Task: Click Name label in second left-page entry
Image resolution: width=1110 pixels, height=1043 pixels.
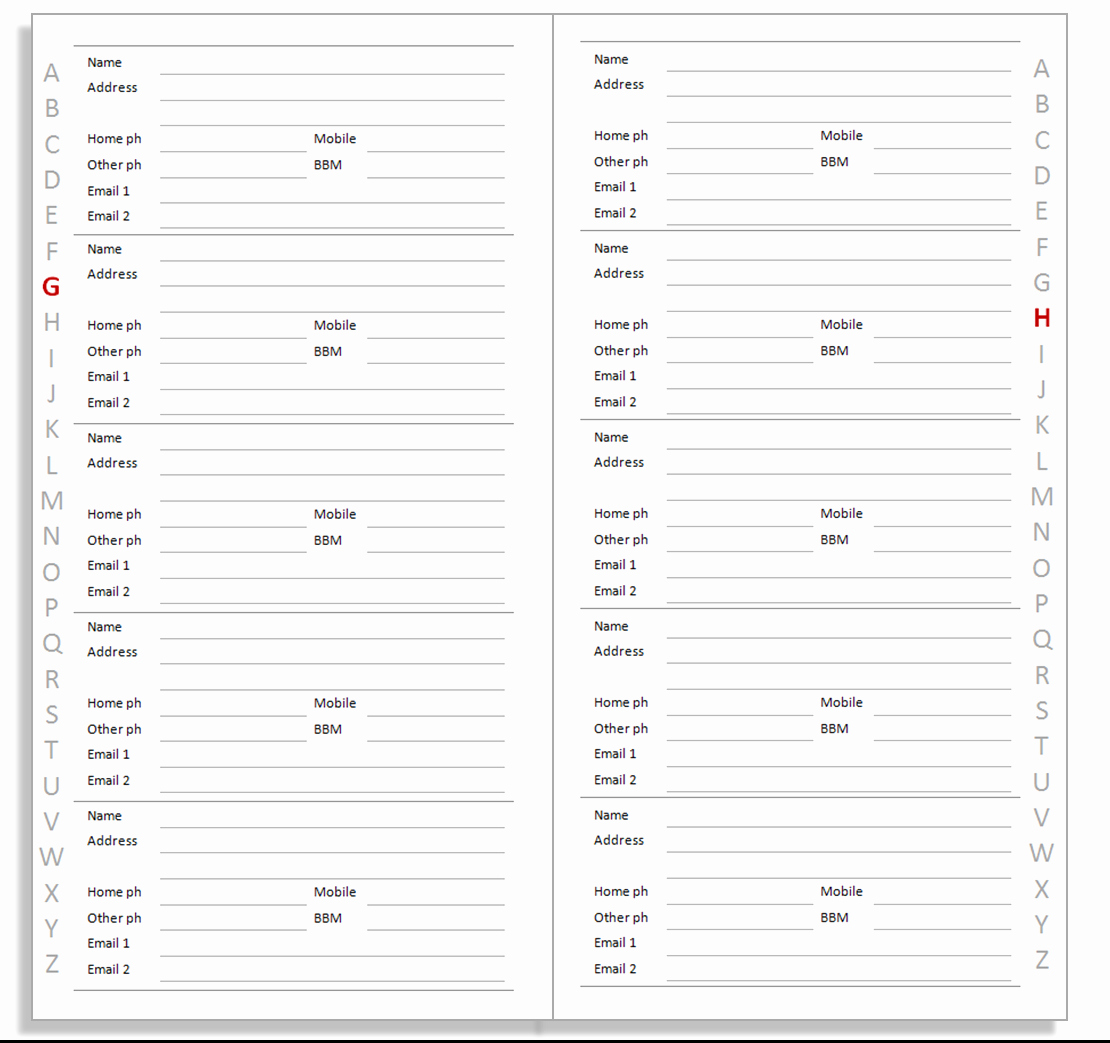Action: pos(104,249)
